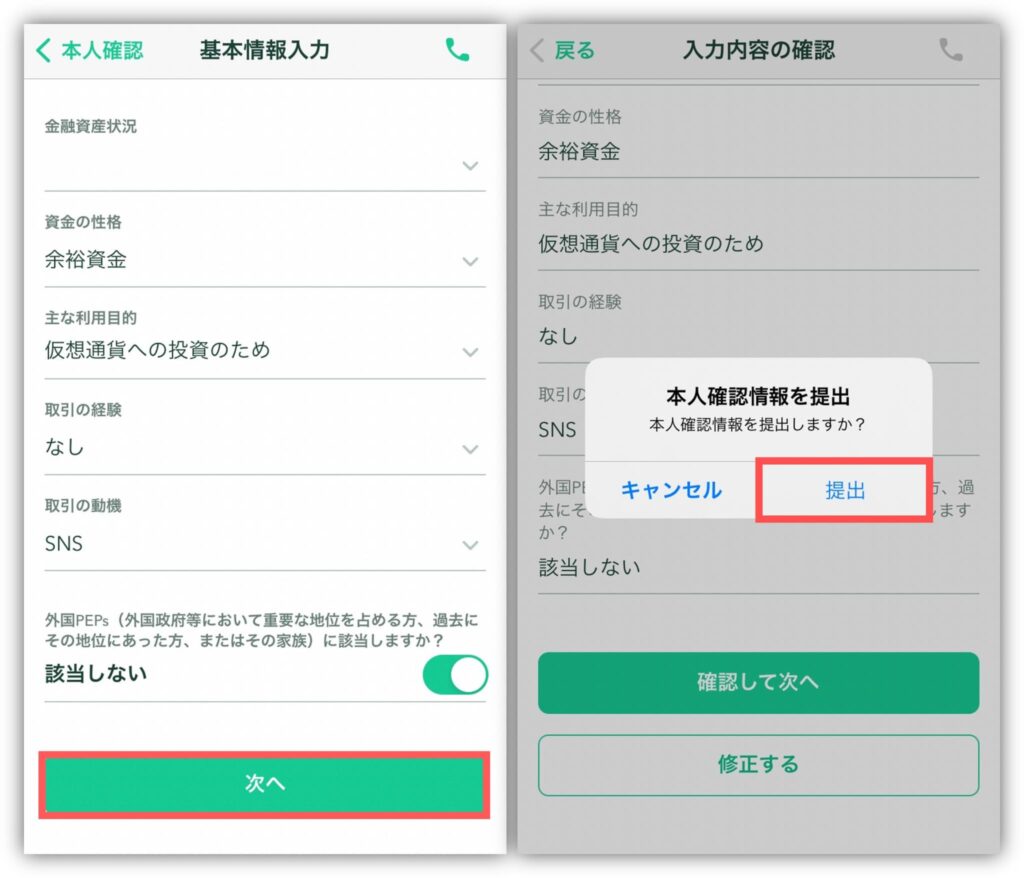The width and height of the screenshot is (1024, 878).
Task: Select 余裕資金 value in 資金の性格 field
Action: (86, 260)
